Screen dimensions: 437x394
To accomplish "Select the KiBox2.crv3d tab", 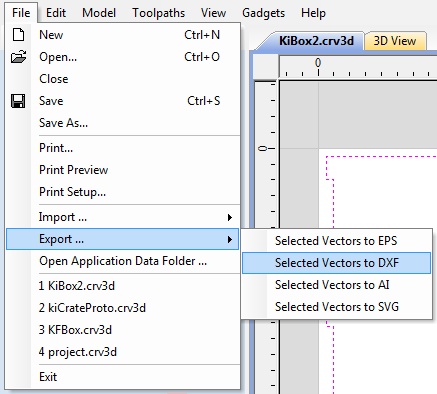I will click(316, 41).
